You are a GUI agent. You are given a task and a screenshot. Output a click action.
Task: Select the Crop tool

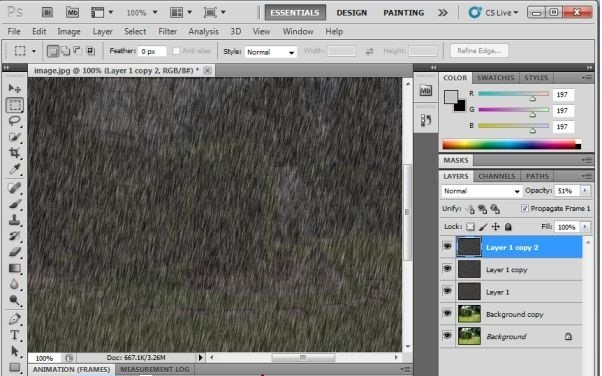click(15, 153)
